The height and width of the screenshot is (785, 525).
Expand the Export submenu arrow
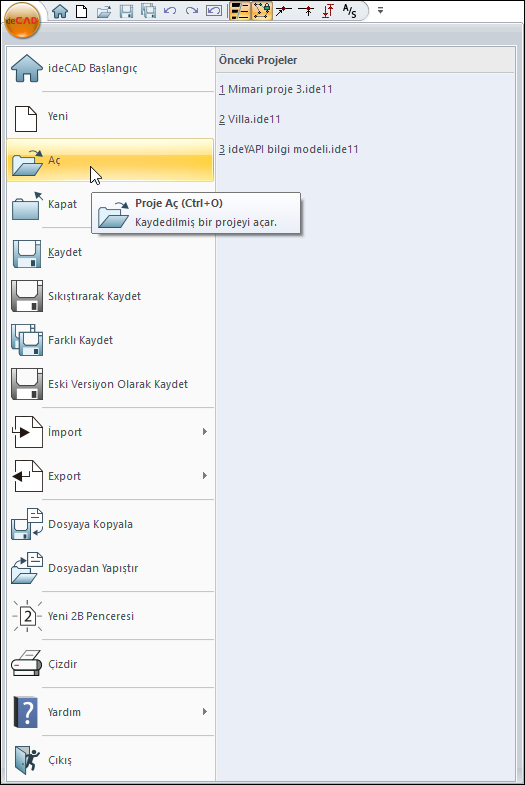point(205,476)
